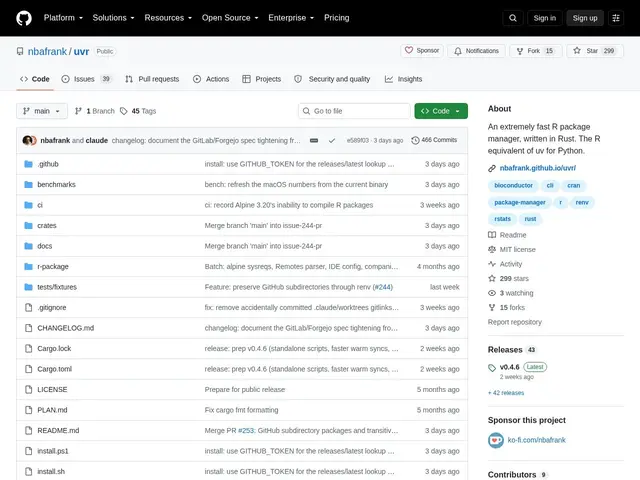Open the + 42 releases link
The image size is (640, 480).
pyautogui.click(x=506, y=393)
